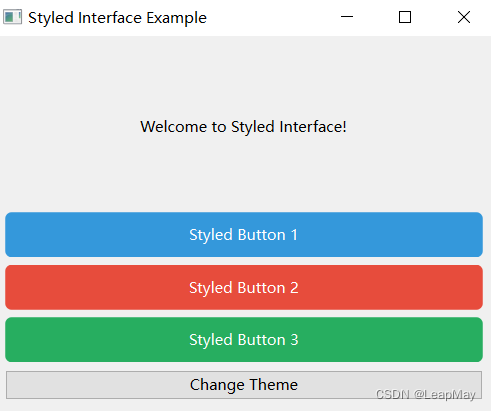Click the application icon in title bar
The image size is (491, 411).
click(x=12, y=17)
